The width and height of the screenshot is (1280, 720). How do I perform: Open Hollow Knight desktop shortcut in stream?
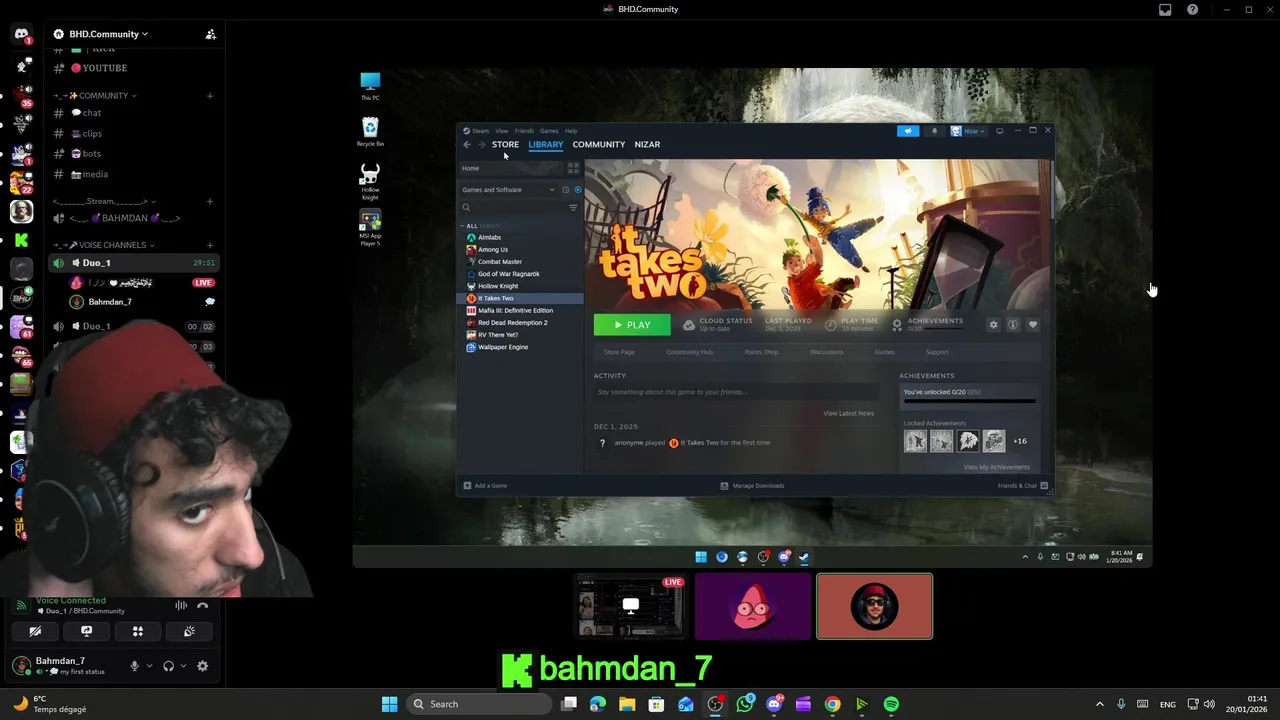[370, 181]
